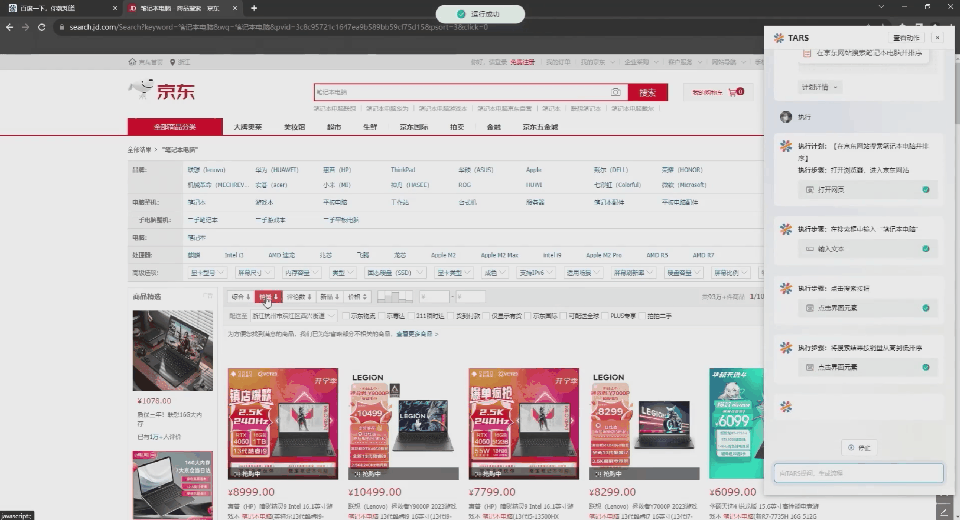Expand the IPv6 support filter dropdown

point(534,273)
